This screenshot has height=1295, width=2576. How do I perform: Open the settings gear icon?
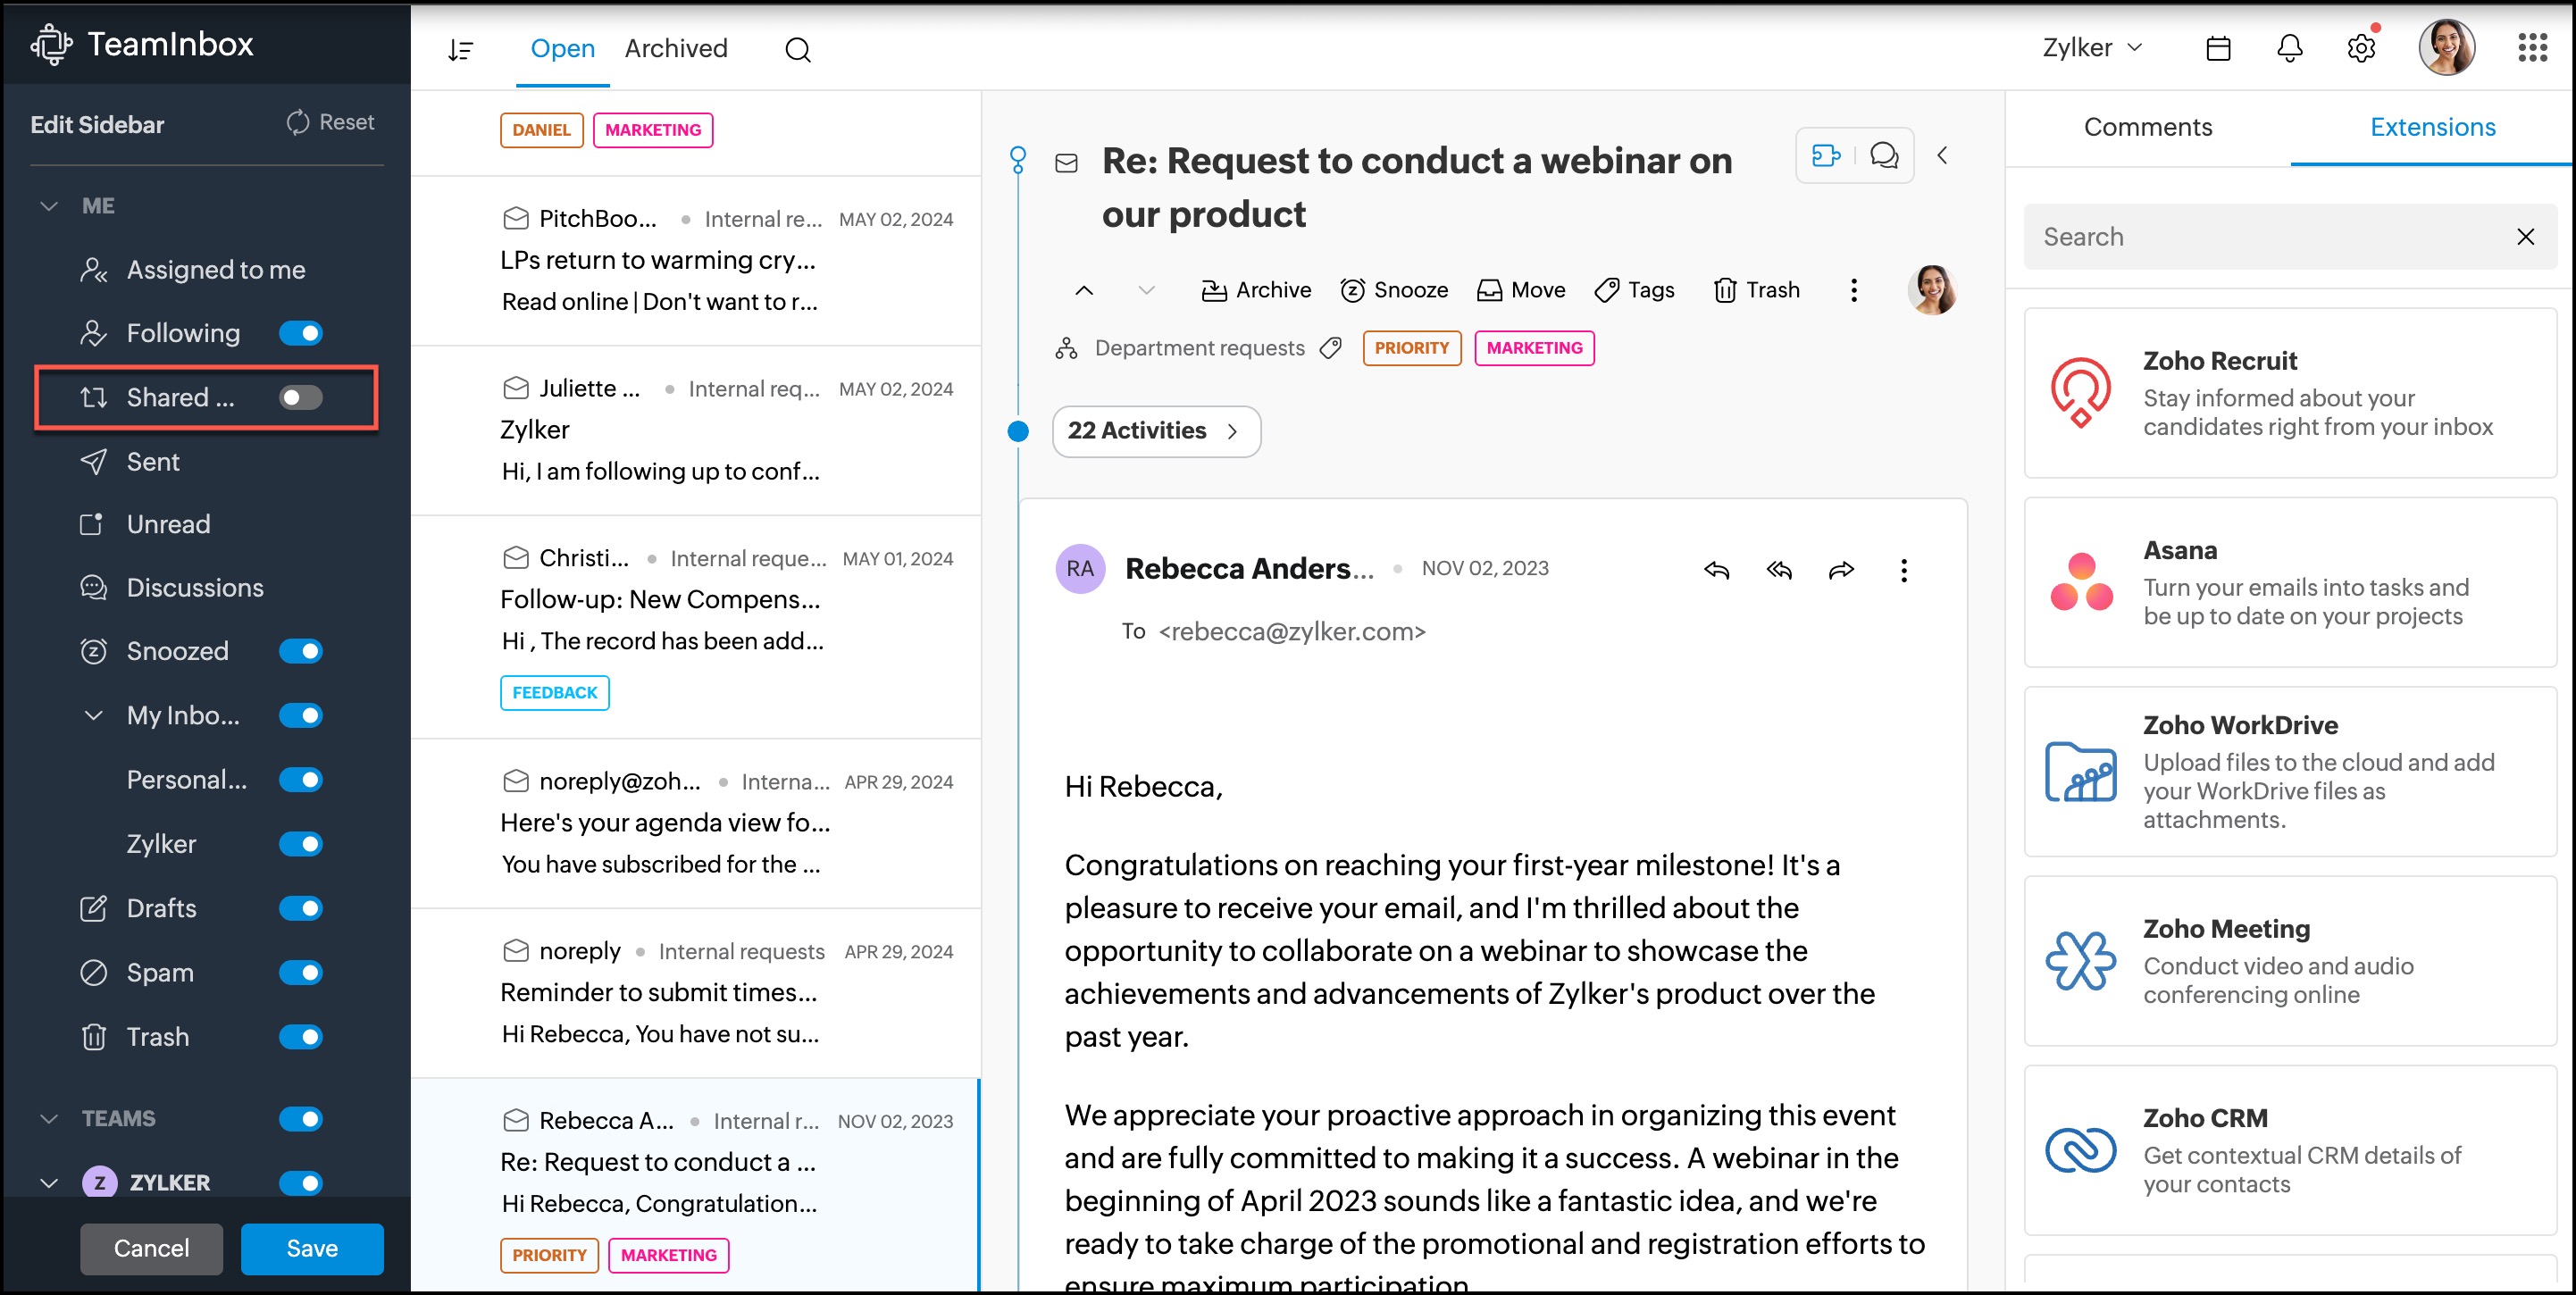click(x=2361, y=48)
